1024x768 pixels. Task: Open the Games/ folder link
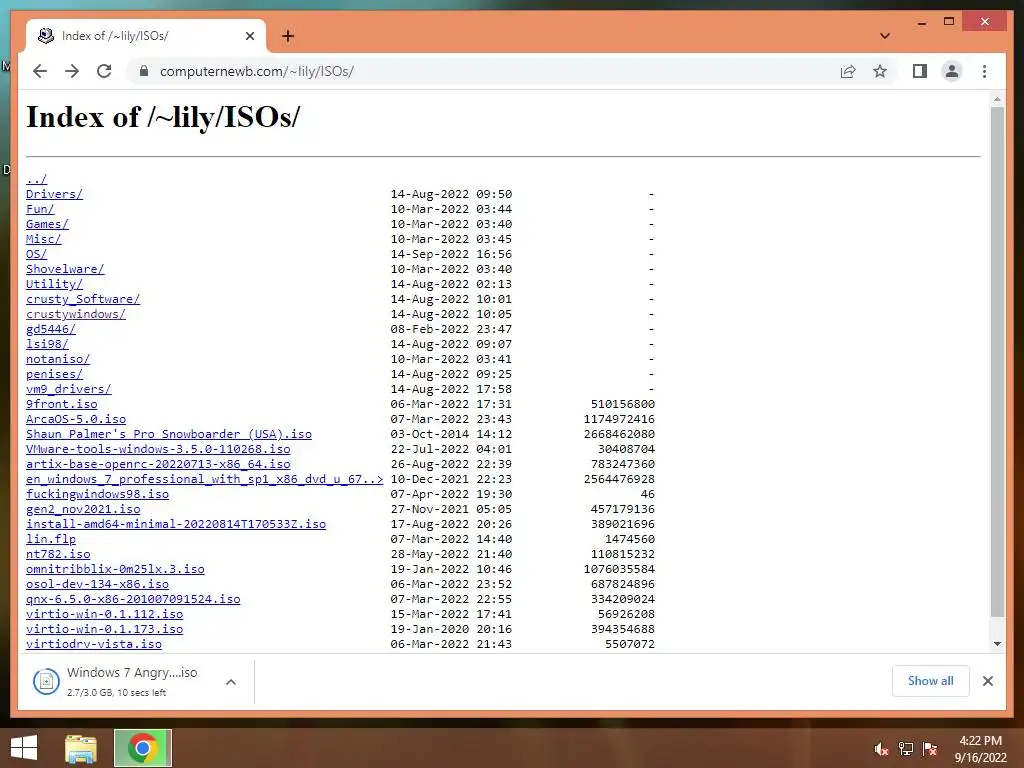point(47,224)
